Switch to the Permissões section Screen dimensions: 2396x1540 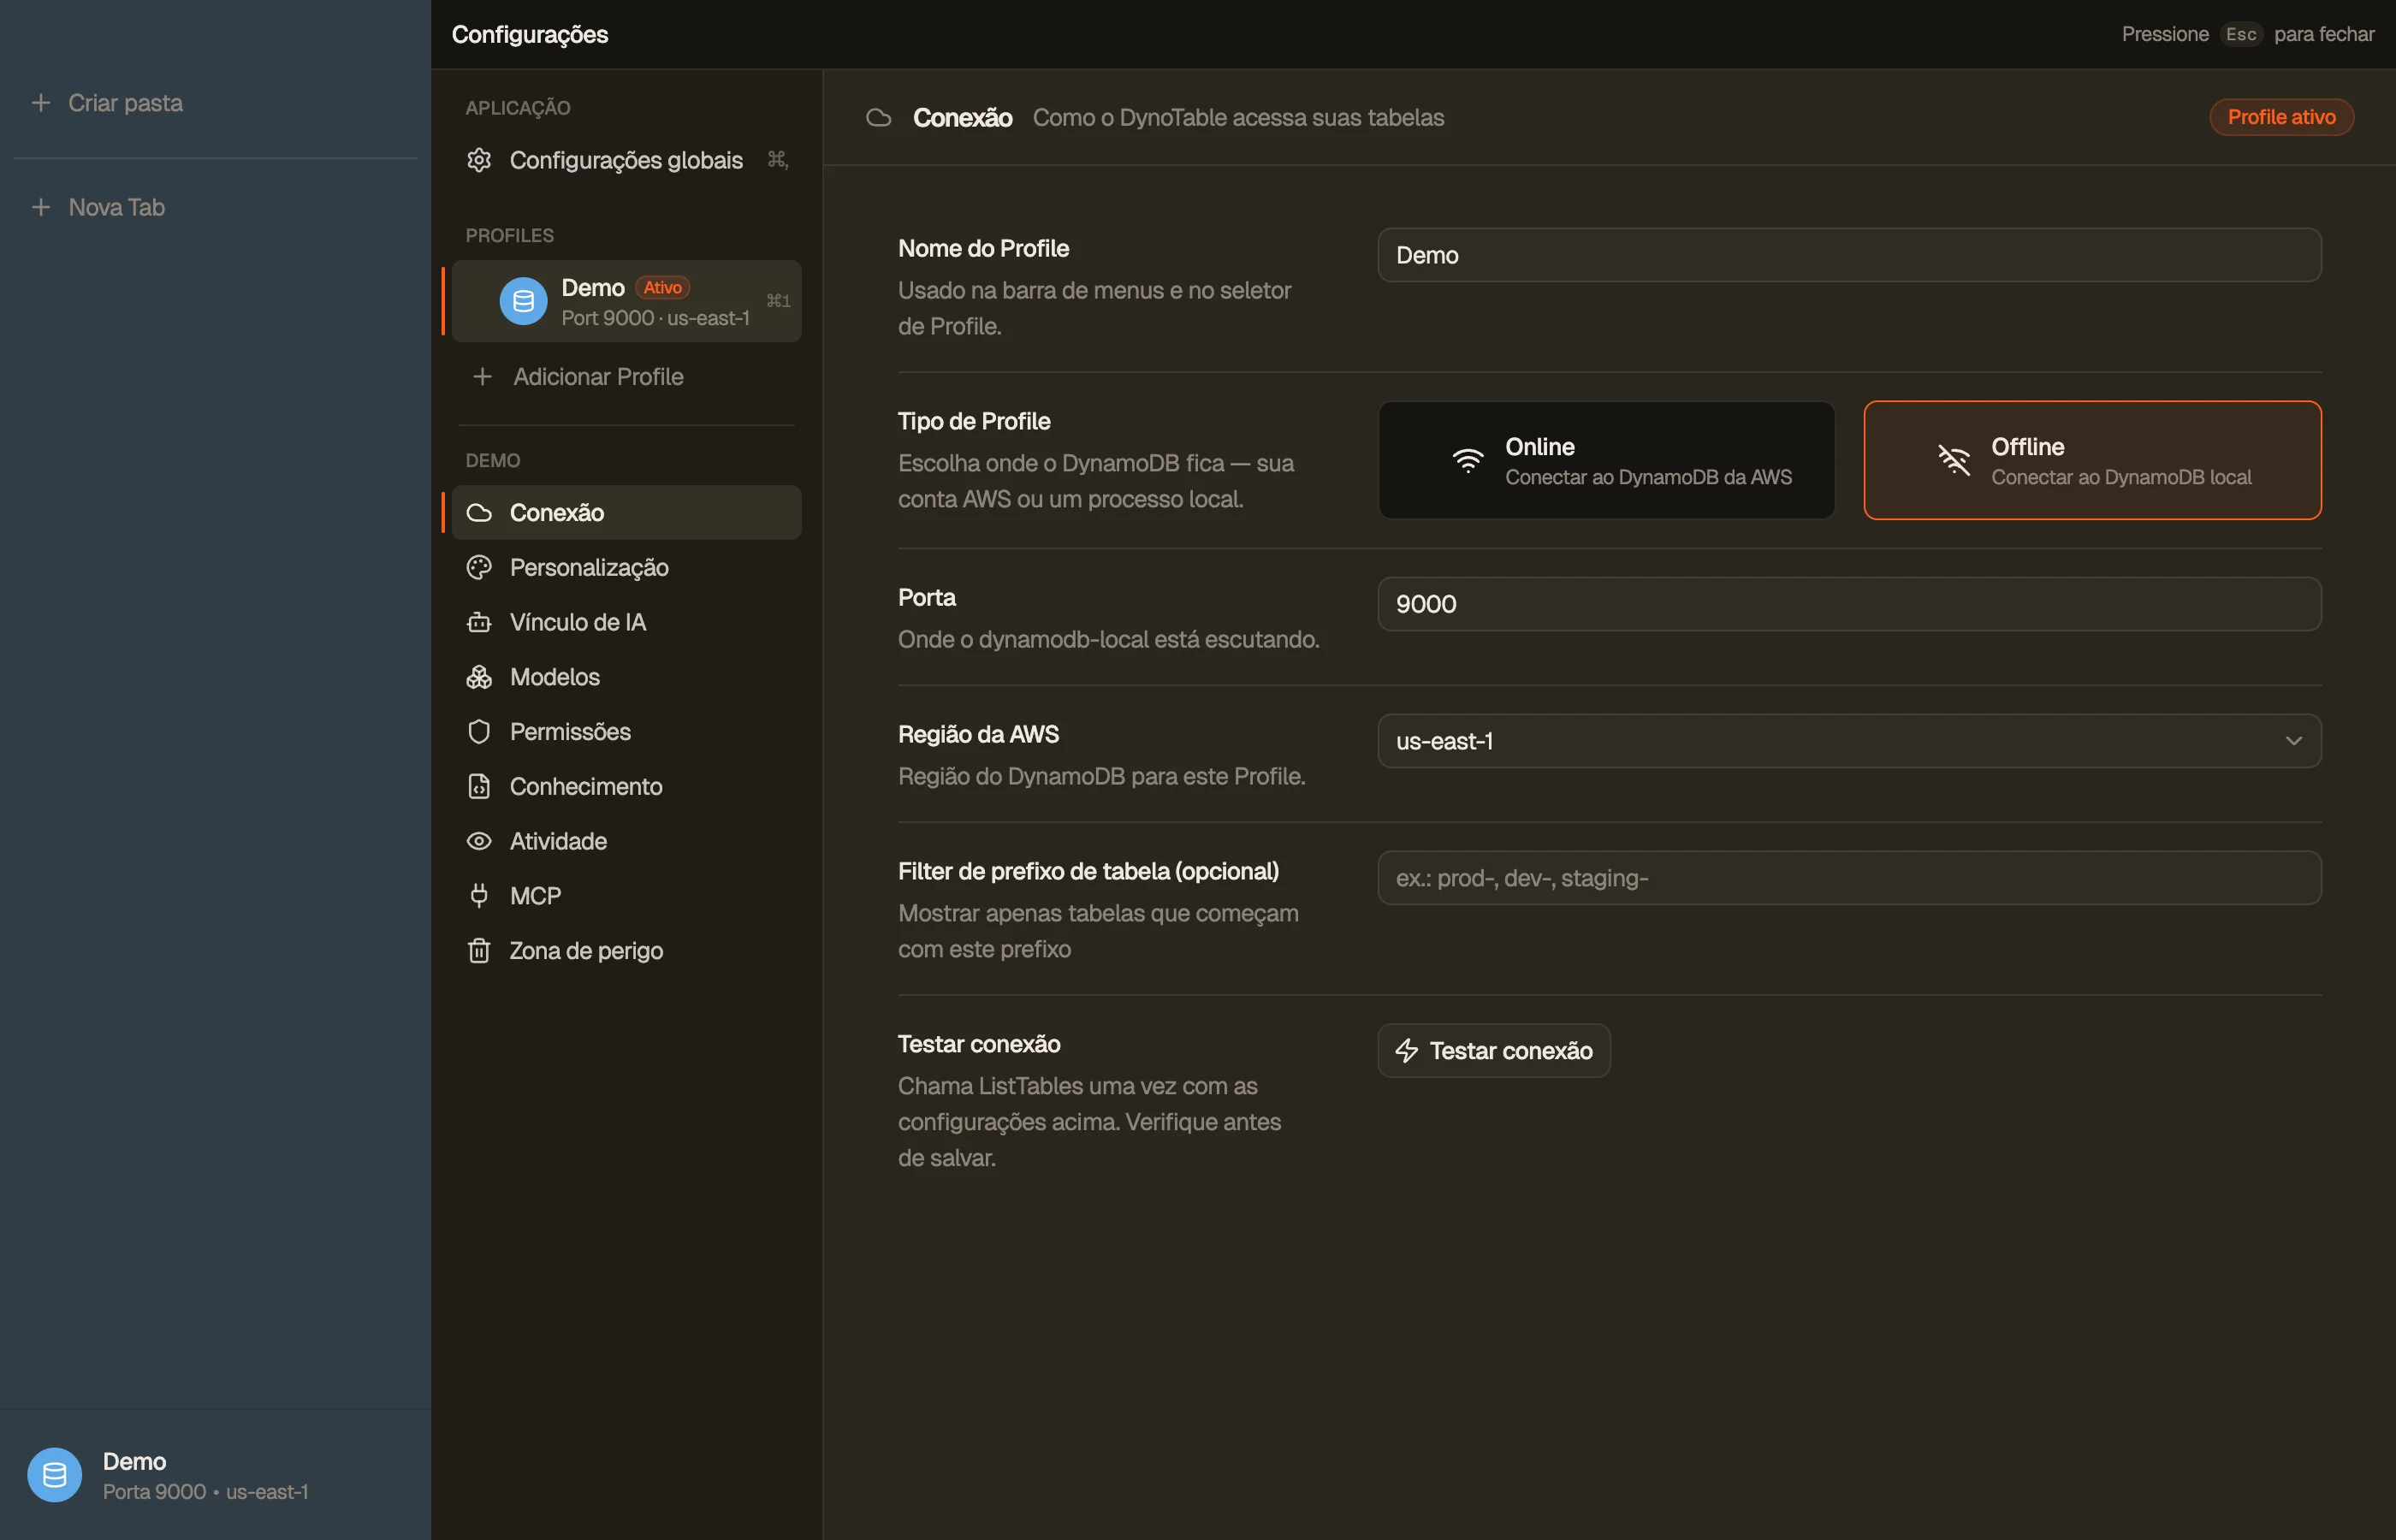pyautogui.click(x=627, y=732)
